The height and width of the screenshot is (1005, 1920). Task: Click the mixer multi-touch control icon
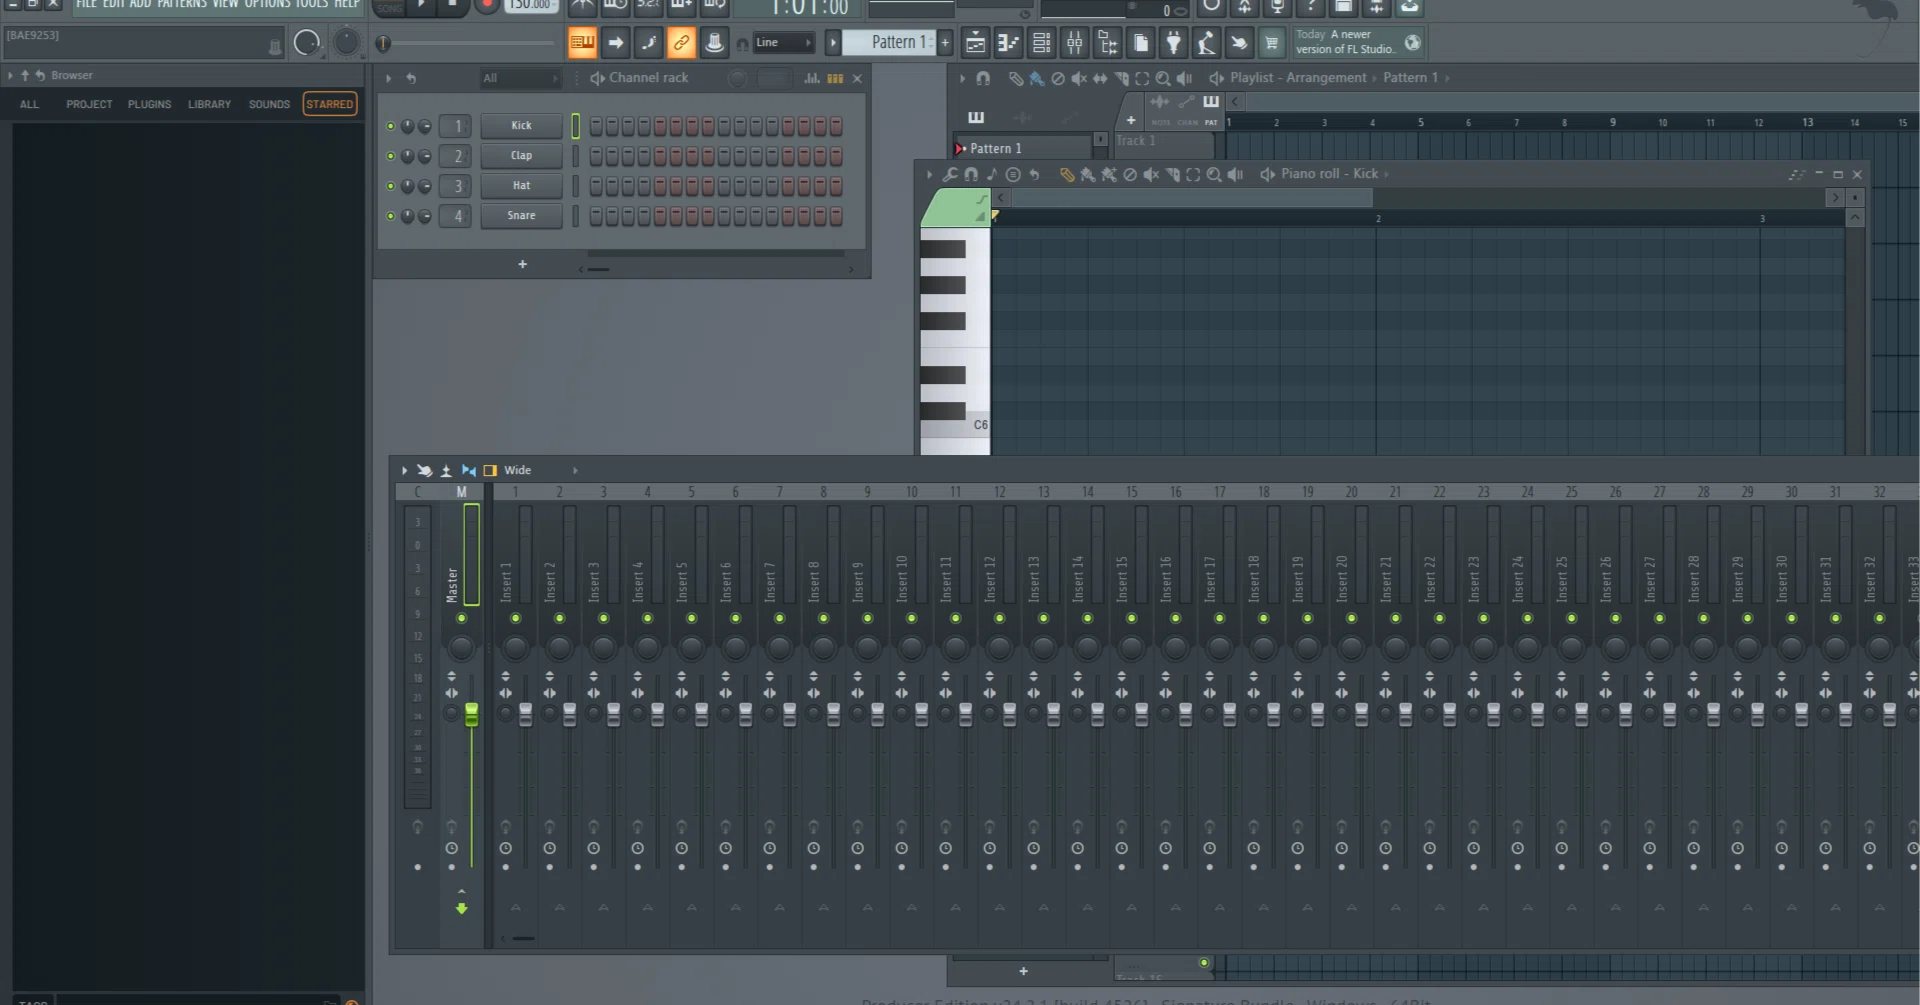[424, 470]
